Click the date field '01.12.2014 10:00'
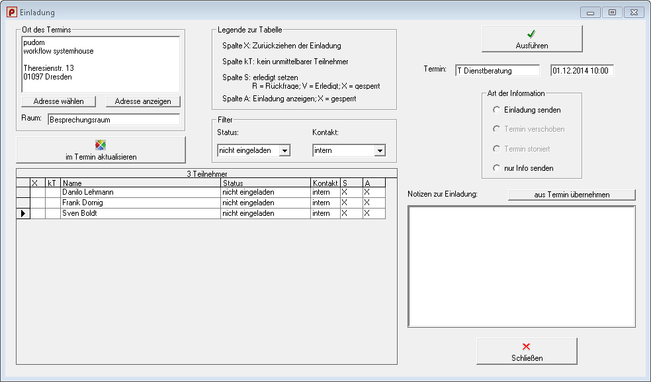The image size is (651, 382). tap(582, 71)
